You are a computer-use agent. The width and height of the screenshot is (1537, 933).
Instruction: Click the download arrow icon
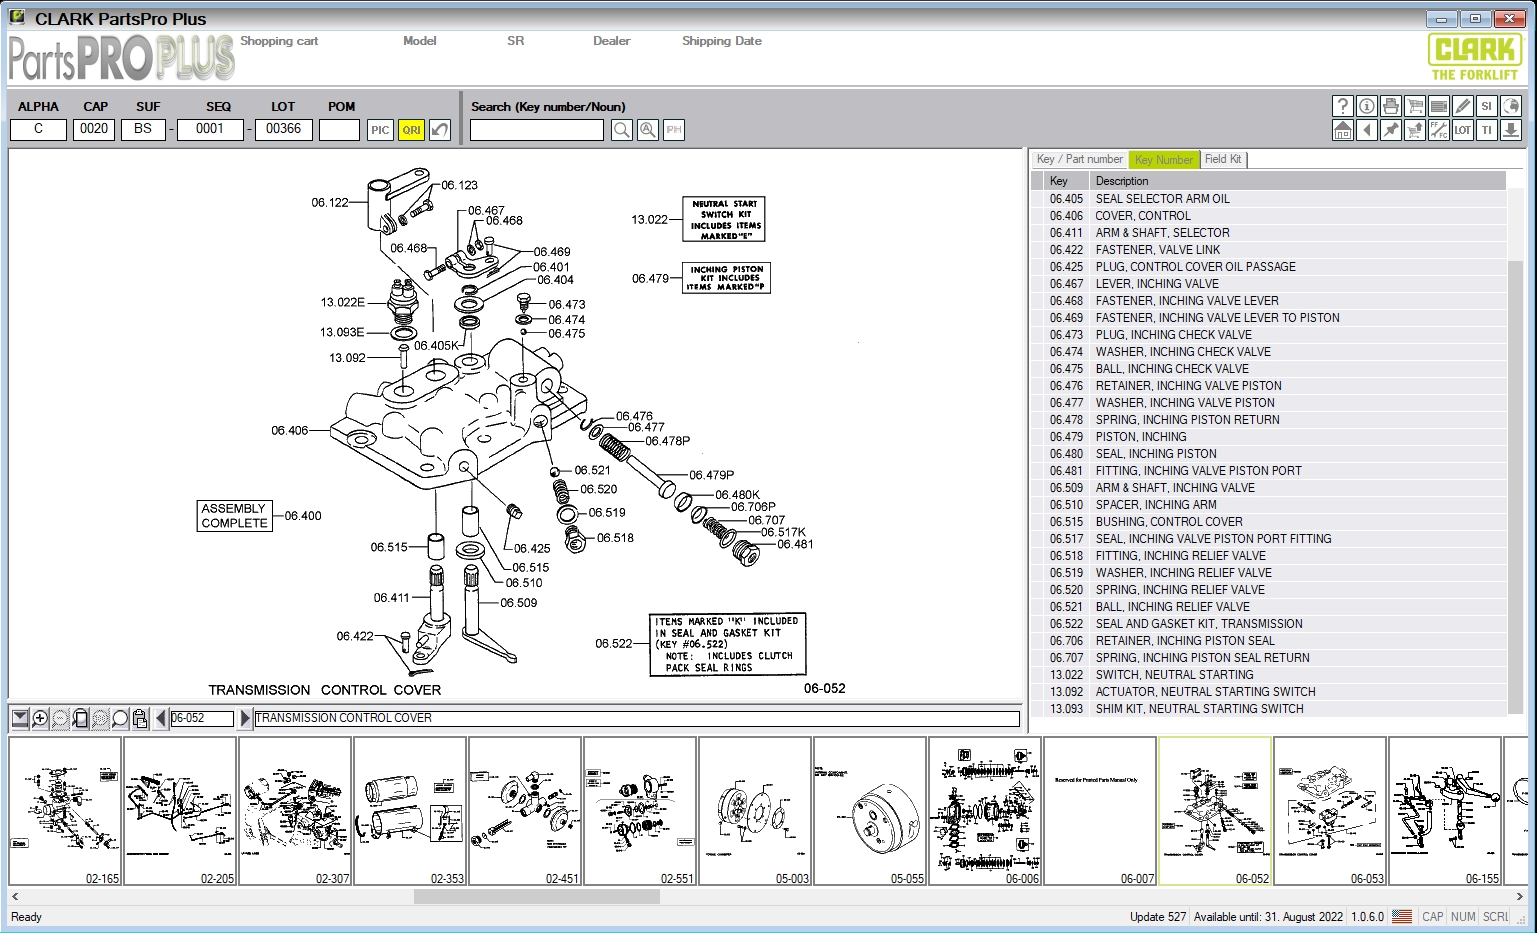pyautogui.click(x=1511, y=130)
